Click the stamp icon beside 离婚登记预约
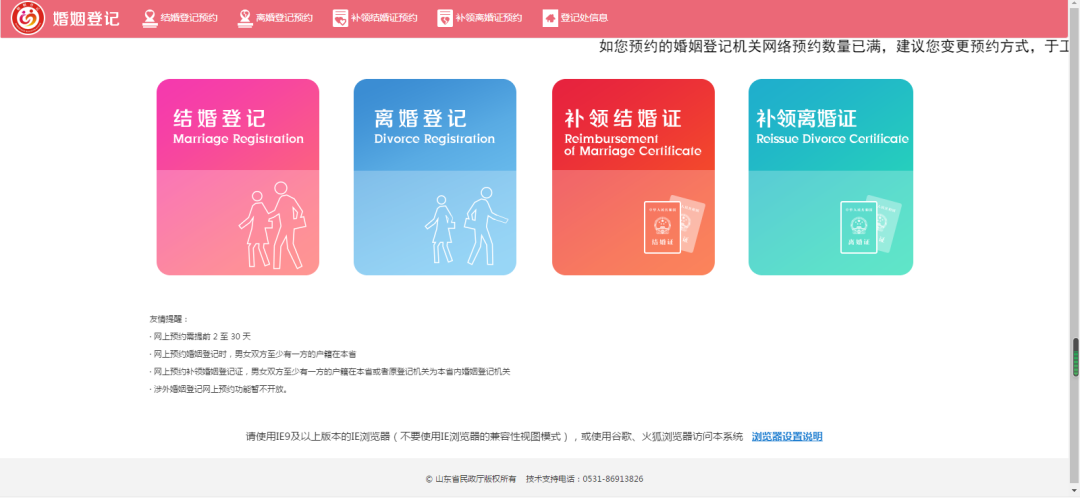 coord(245,18)
